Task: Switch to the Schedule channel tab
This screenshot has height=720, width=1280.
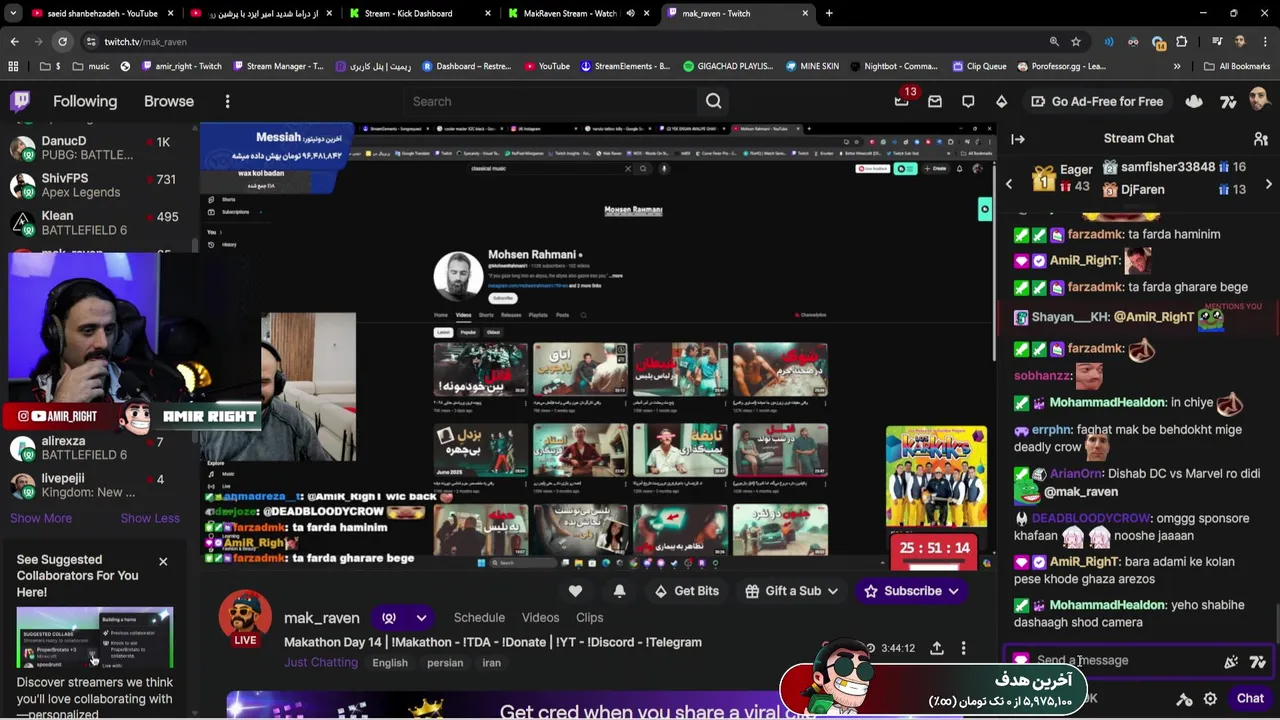Action: point(479,618)
